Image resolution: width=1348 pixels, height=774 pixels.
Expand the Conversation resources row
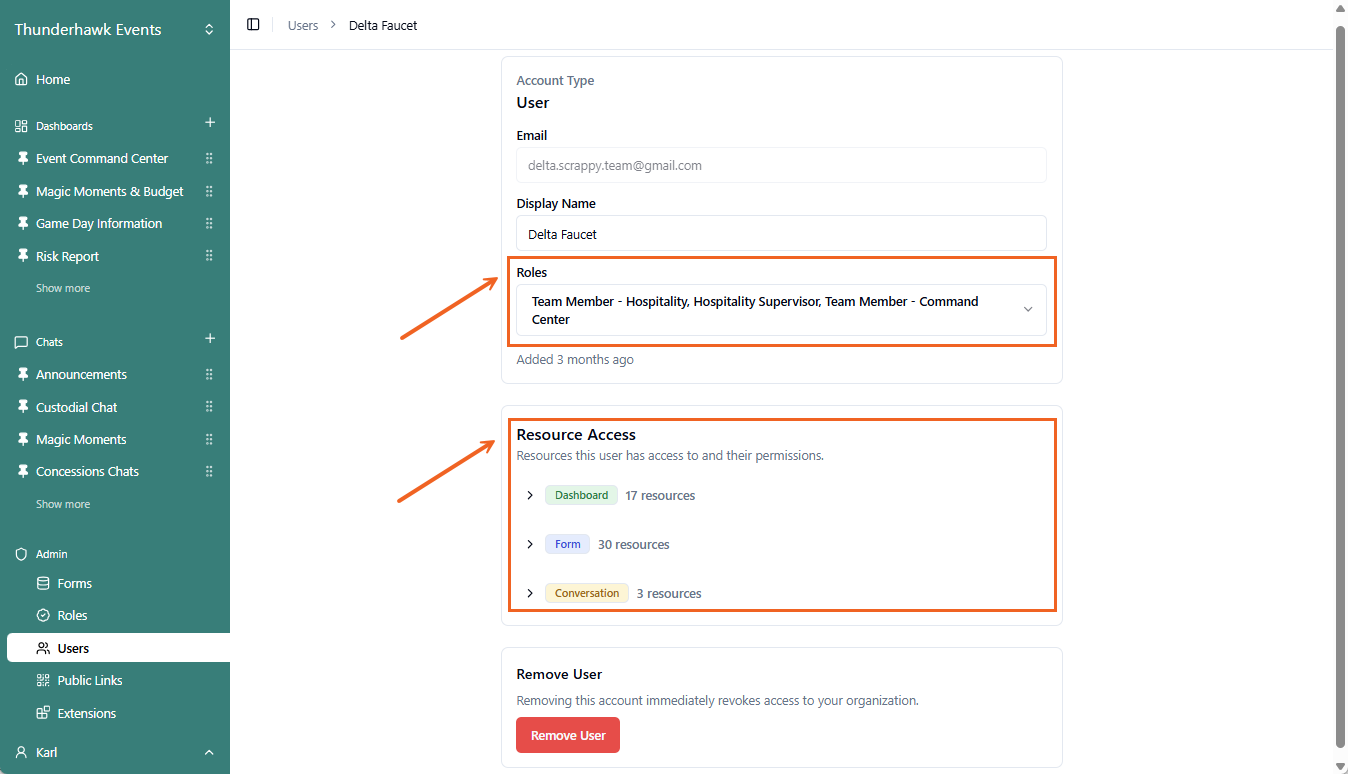pos(530,594)
